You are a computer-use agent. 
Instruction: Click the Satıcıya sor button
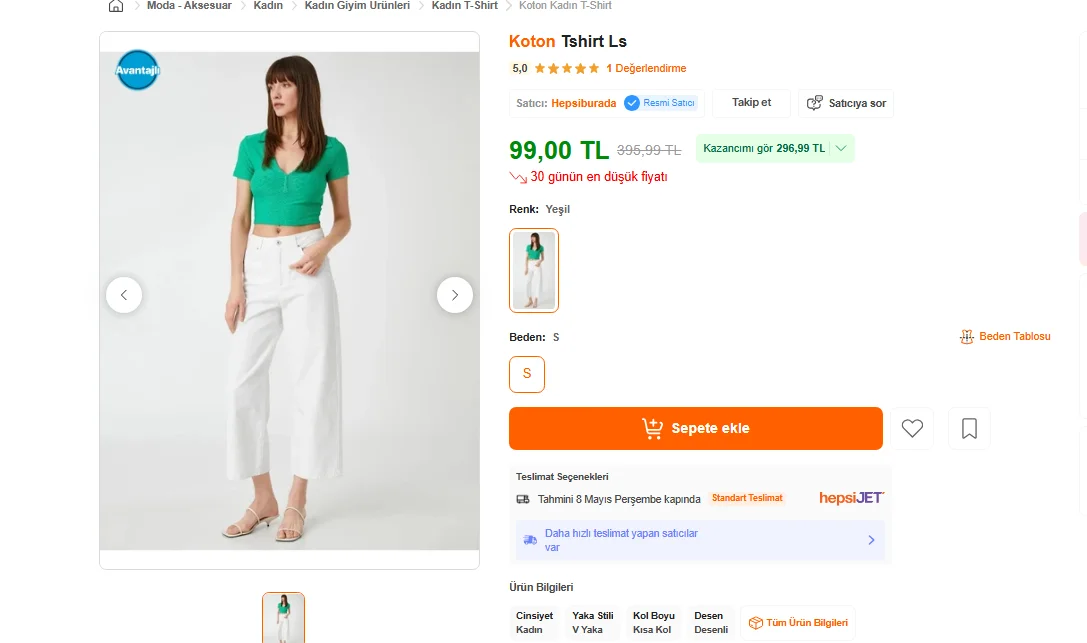coord(846,103)
